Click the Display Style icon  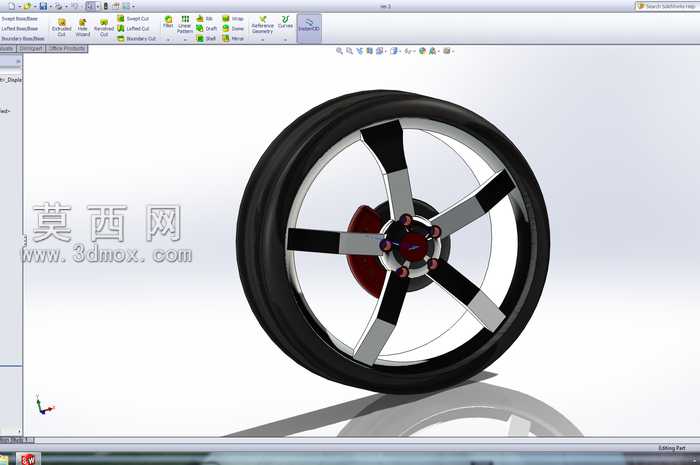click(393, 51)
